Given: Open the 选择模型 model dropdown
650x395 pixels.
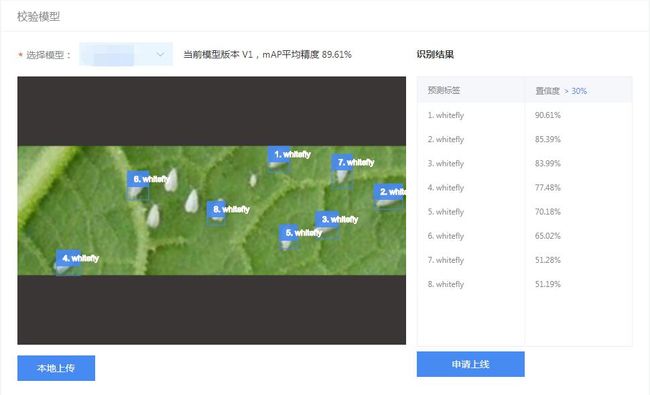Looking at the screenshot, I should [126, 54].
